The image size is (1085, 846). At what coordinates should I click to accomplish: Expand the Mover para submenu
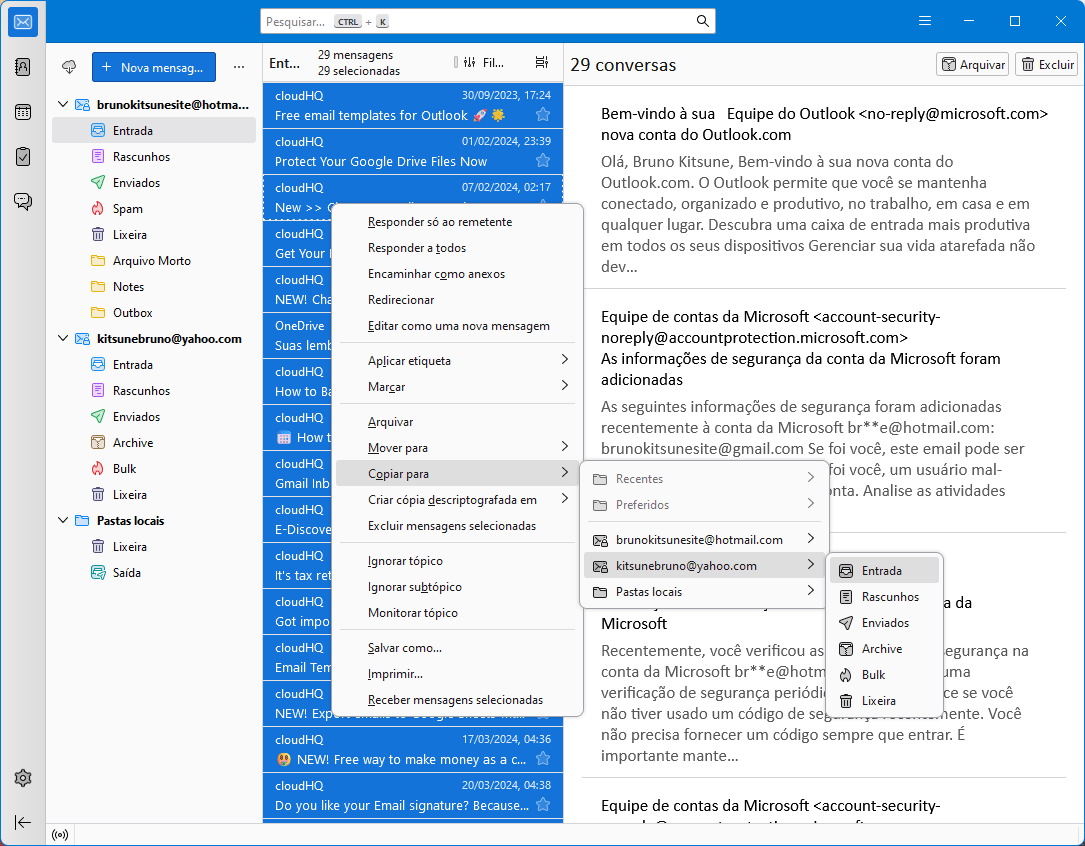[x=457, y=448]
